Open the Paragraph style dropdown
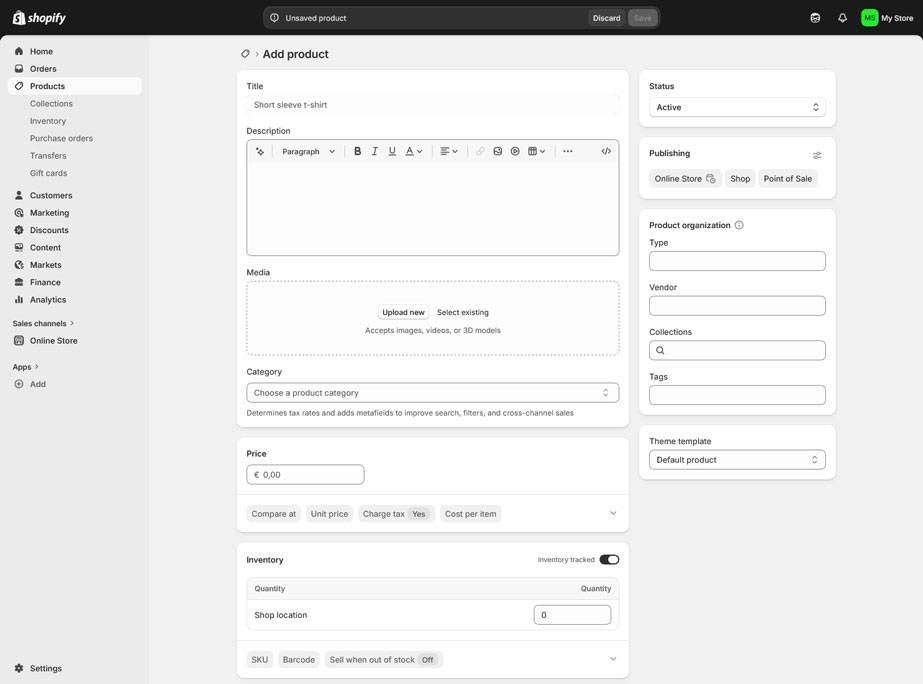923x684 pixels. click(306, 150)
